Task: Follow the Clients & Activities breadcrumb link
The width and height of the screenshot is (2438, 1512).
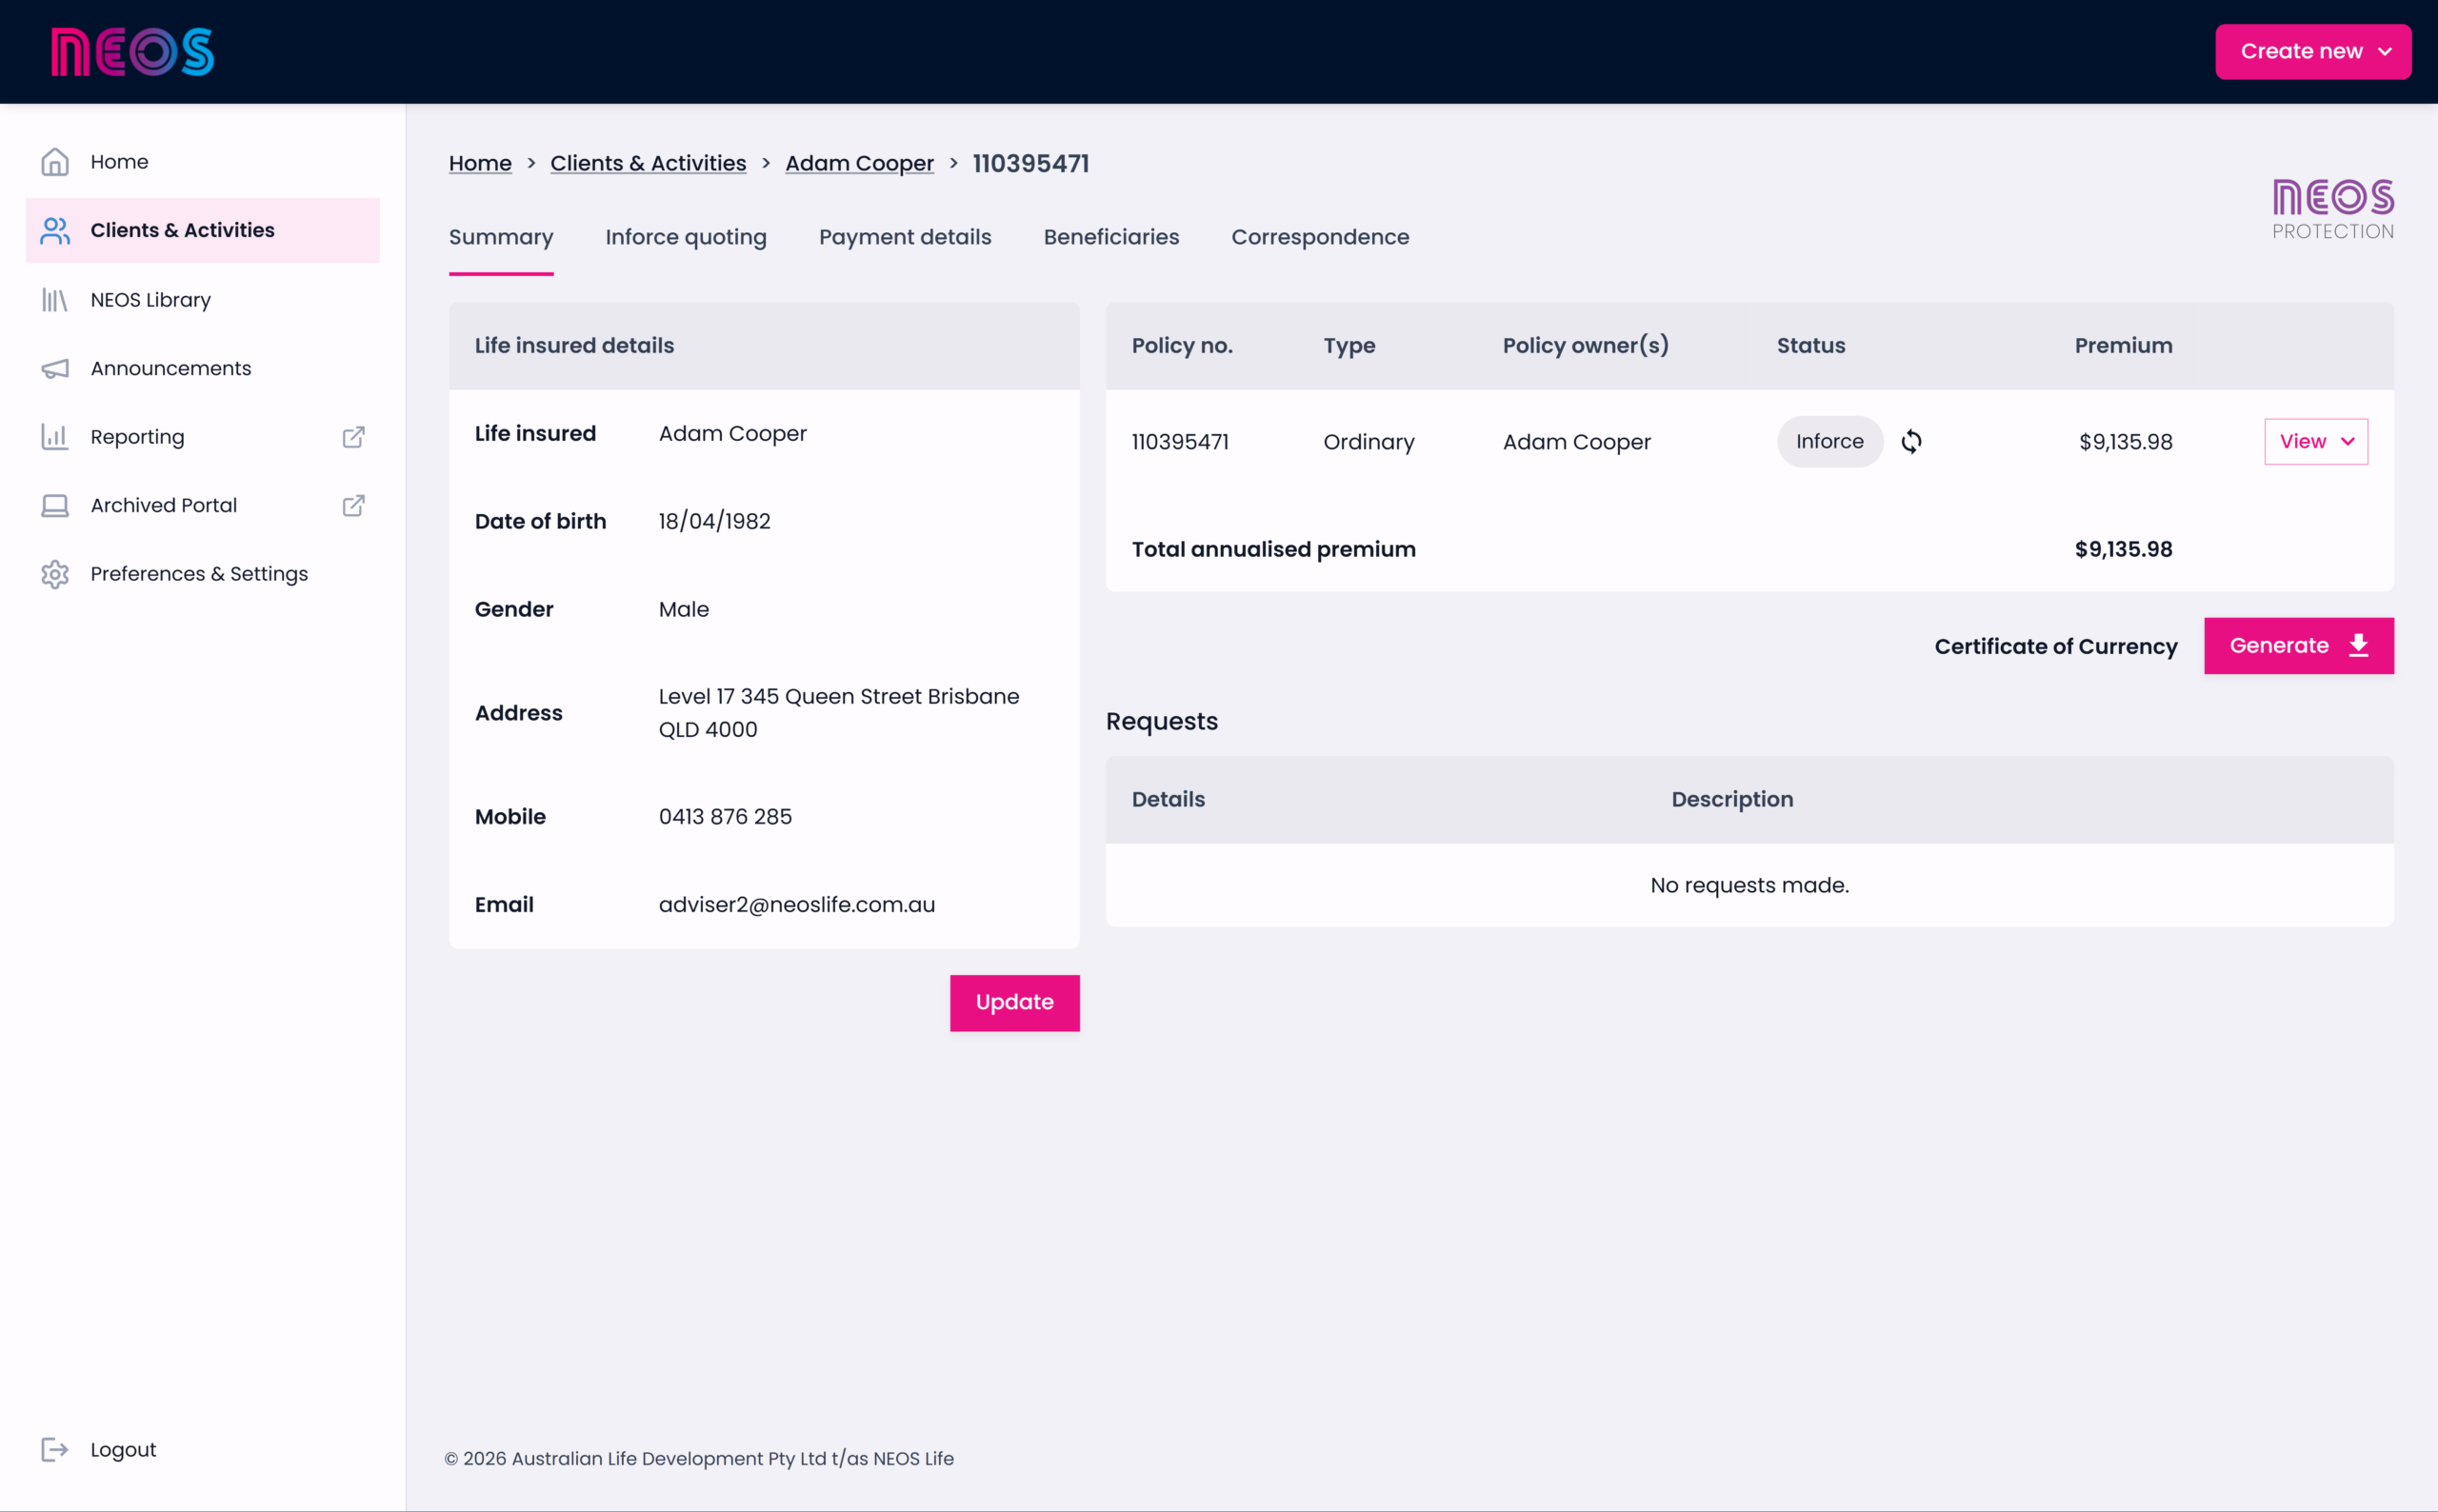Action: coord(648,164)
